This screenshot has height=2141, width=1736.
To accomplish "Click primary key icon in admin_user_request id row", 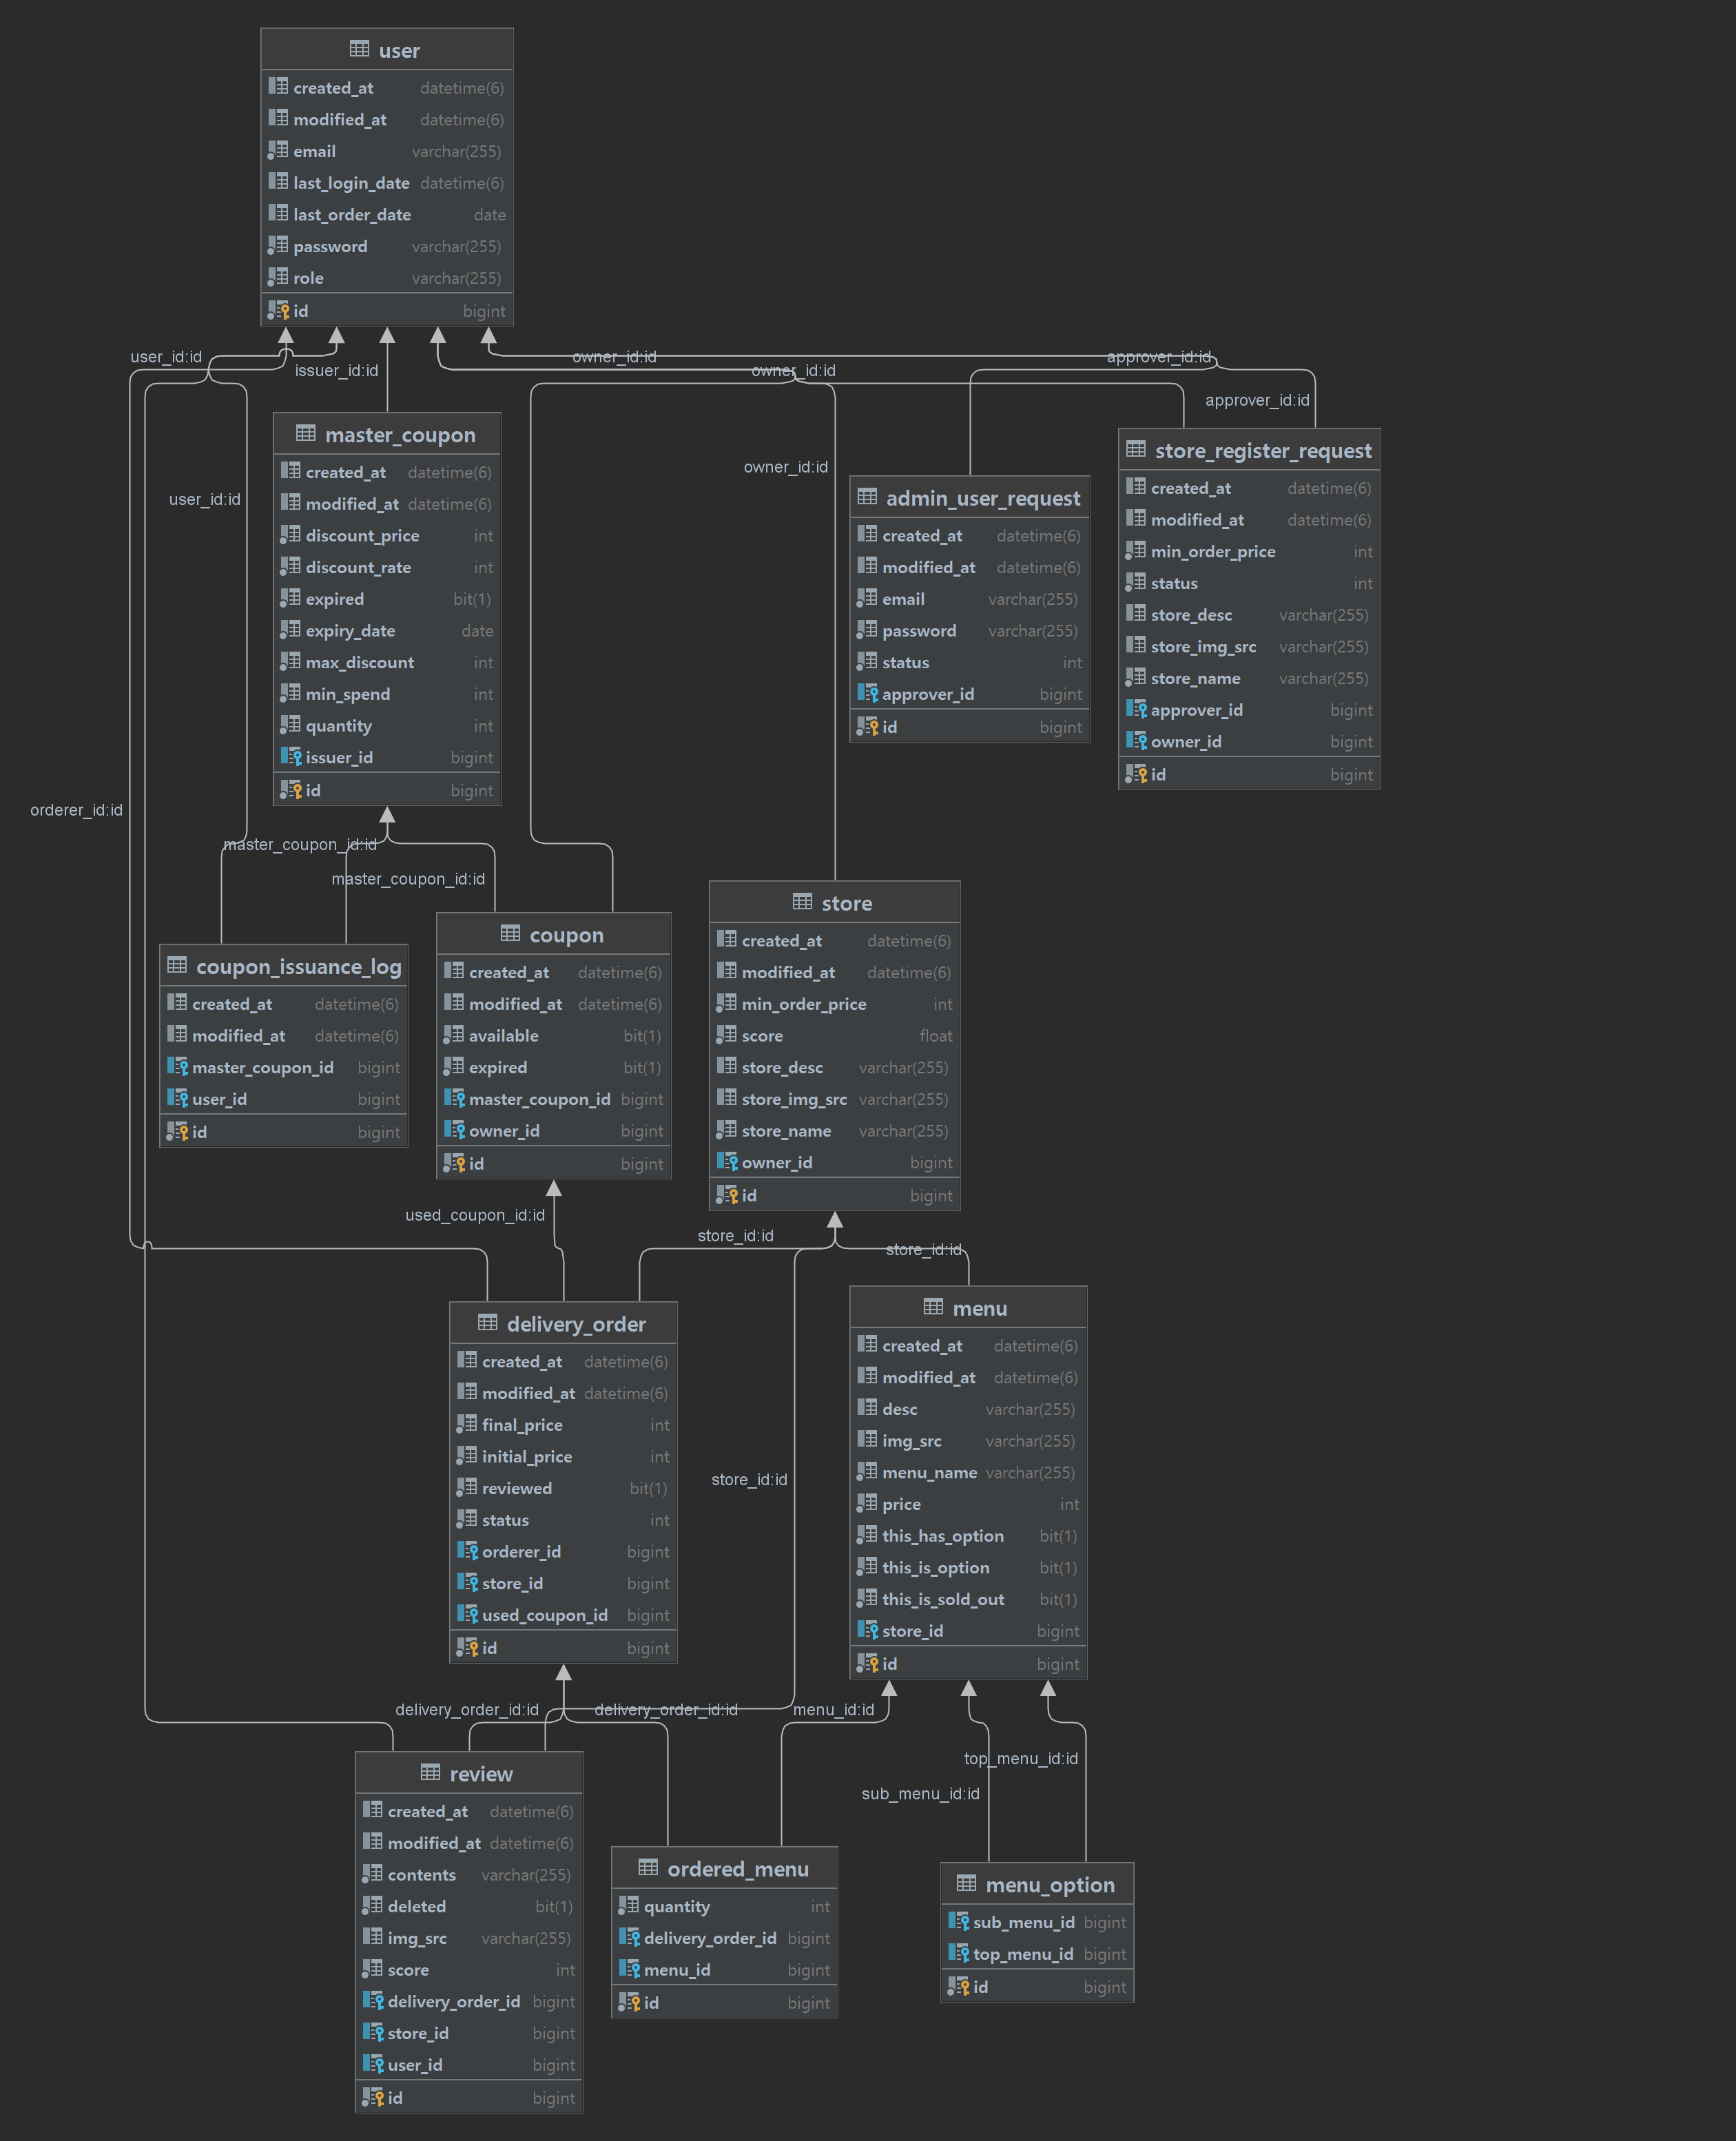I will pos(868,727).
